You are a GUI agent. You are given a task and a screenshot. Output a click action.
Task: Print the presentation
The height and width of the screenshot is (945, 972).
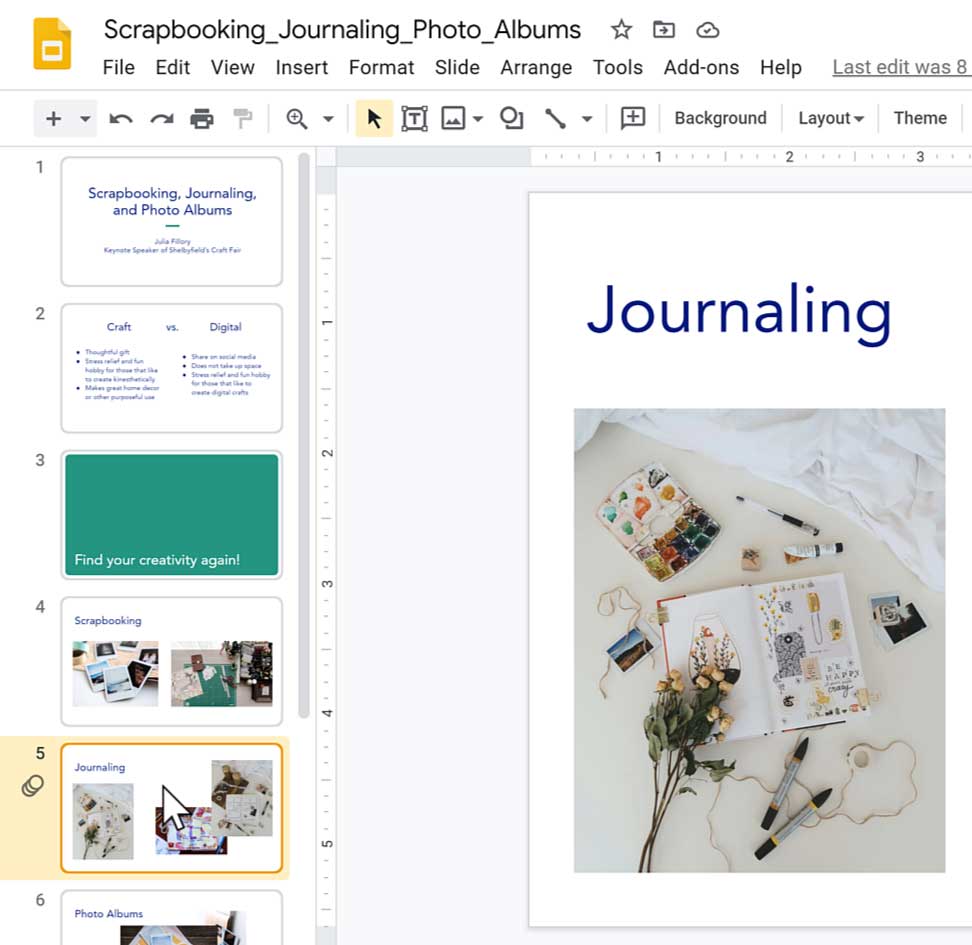coord(201,118)
